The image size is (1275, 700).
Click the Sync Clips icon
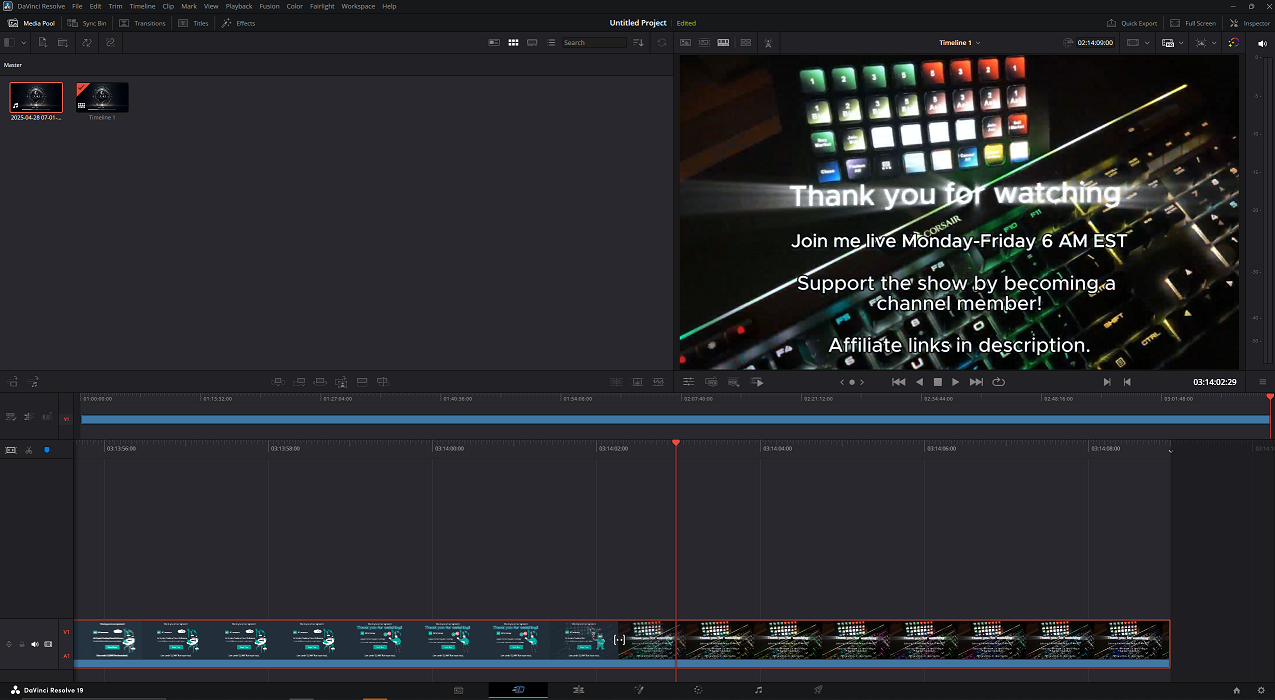[x=87, y=42]
